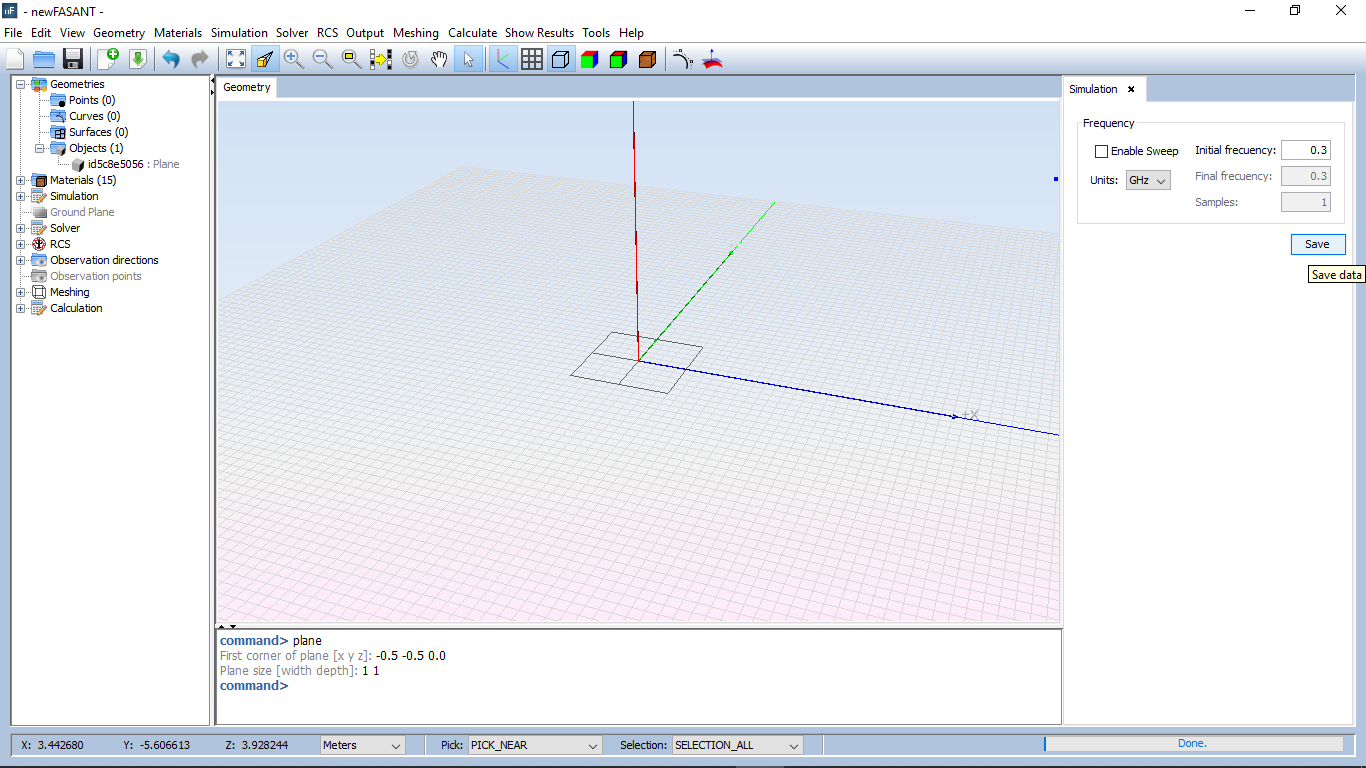The height and width of the screenshot is (768, 1366).
Task: Select the wireframe cube view icon
Action: [561, 59]
